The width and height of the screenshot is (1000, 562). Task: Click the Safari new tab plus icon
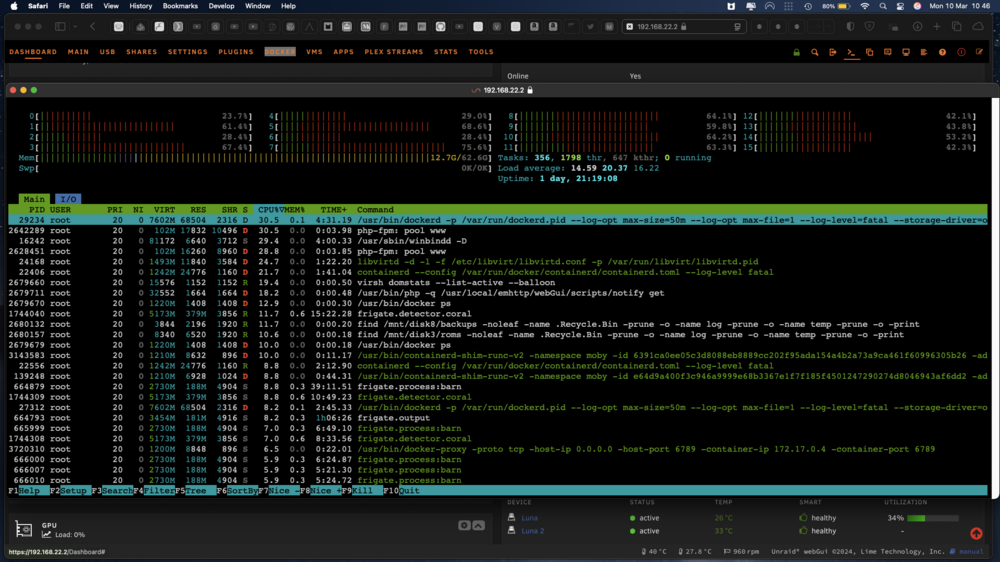(937, 27)
